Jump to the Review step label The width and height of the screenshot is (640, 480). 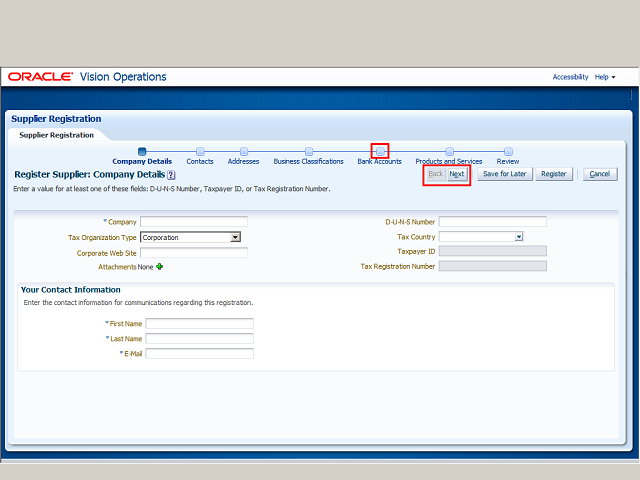click(508, 161)
